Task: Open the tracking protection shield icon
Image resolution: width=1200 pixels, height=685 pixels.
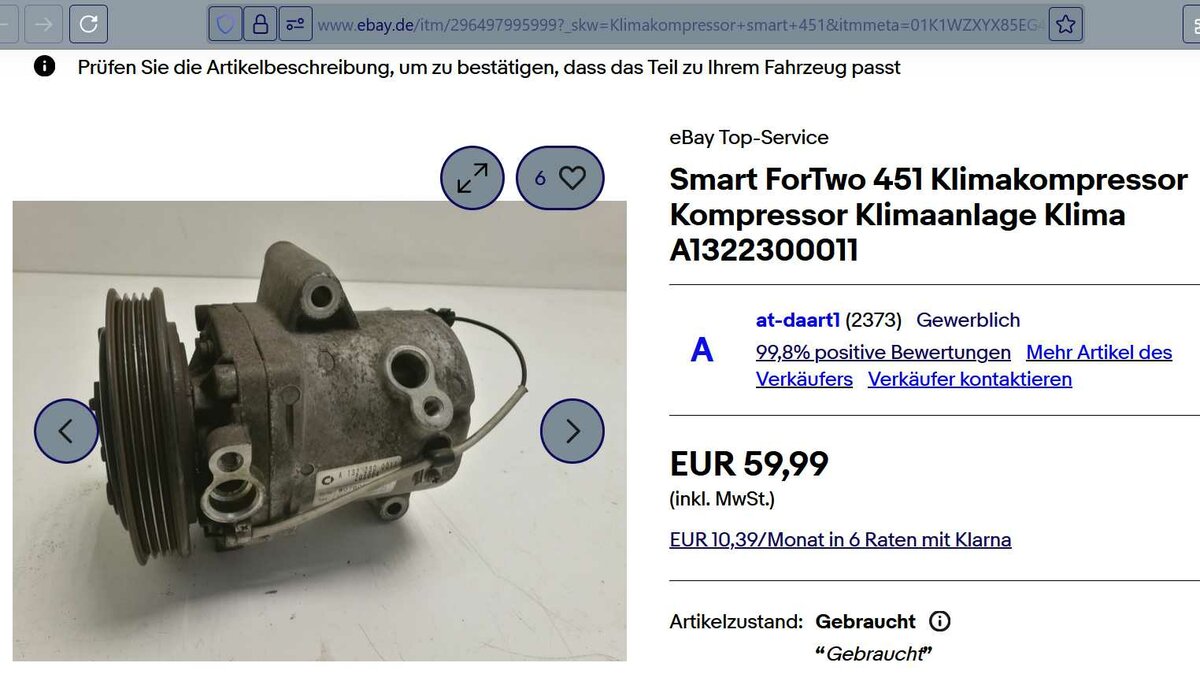Action: [227, 24]
